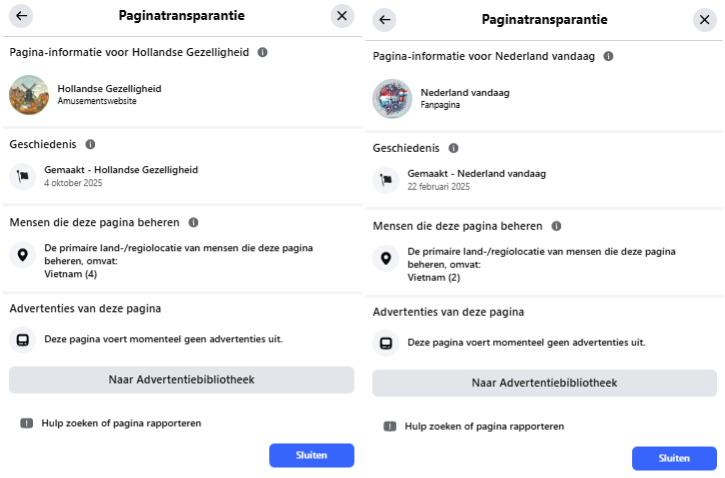Click back arrow in right Paginatransparantie panel
The image size is (725, 478).
point(385,20)
